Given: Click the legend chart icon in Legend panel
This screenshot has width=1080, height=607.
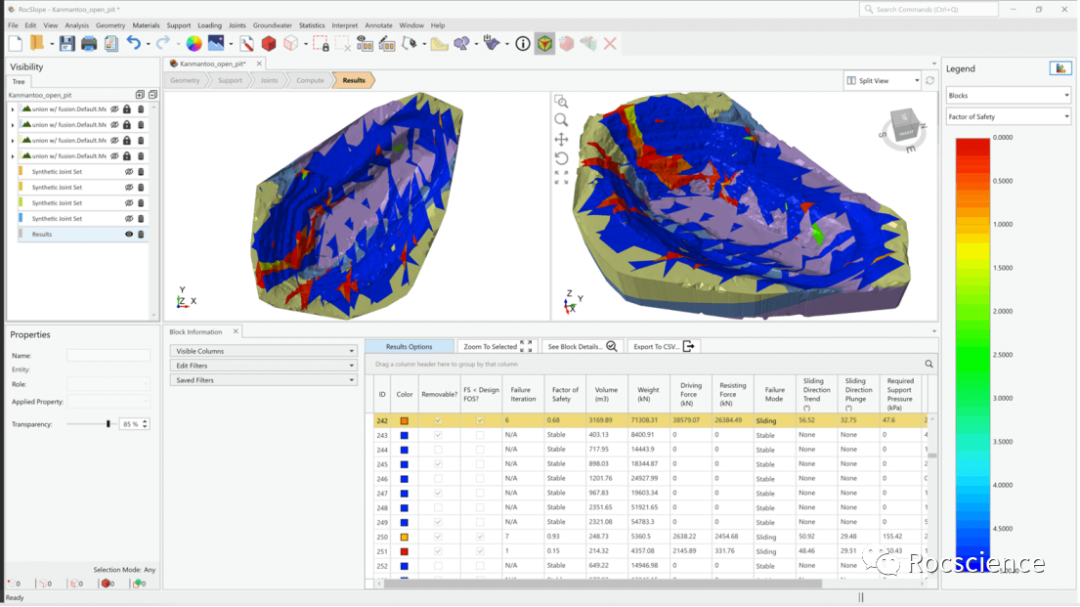Looking at the screenshot, I should pyautogui.click(x=1059, y=68).
